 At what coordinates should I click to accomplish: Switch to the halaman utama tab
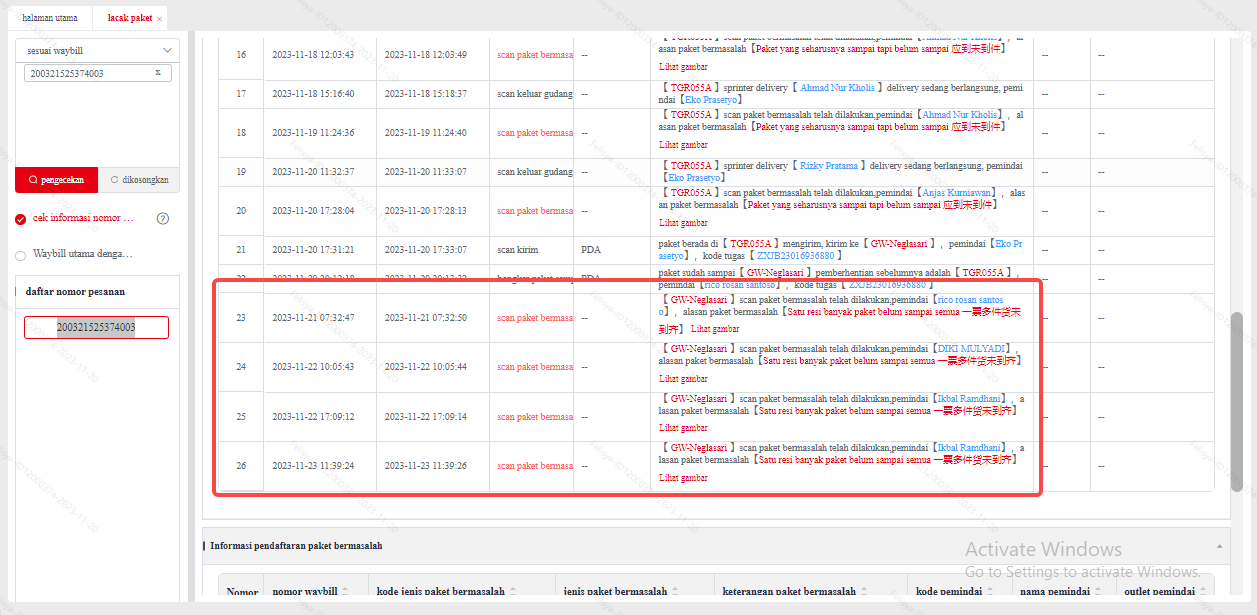coord(50,19)
